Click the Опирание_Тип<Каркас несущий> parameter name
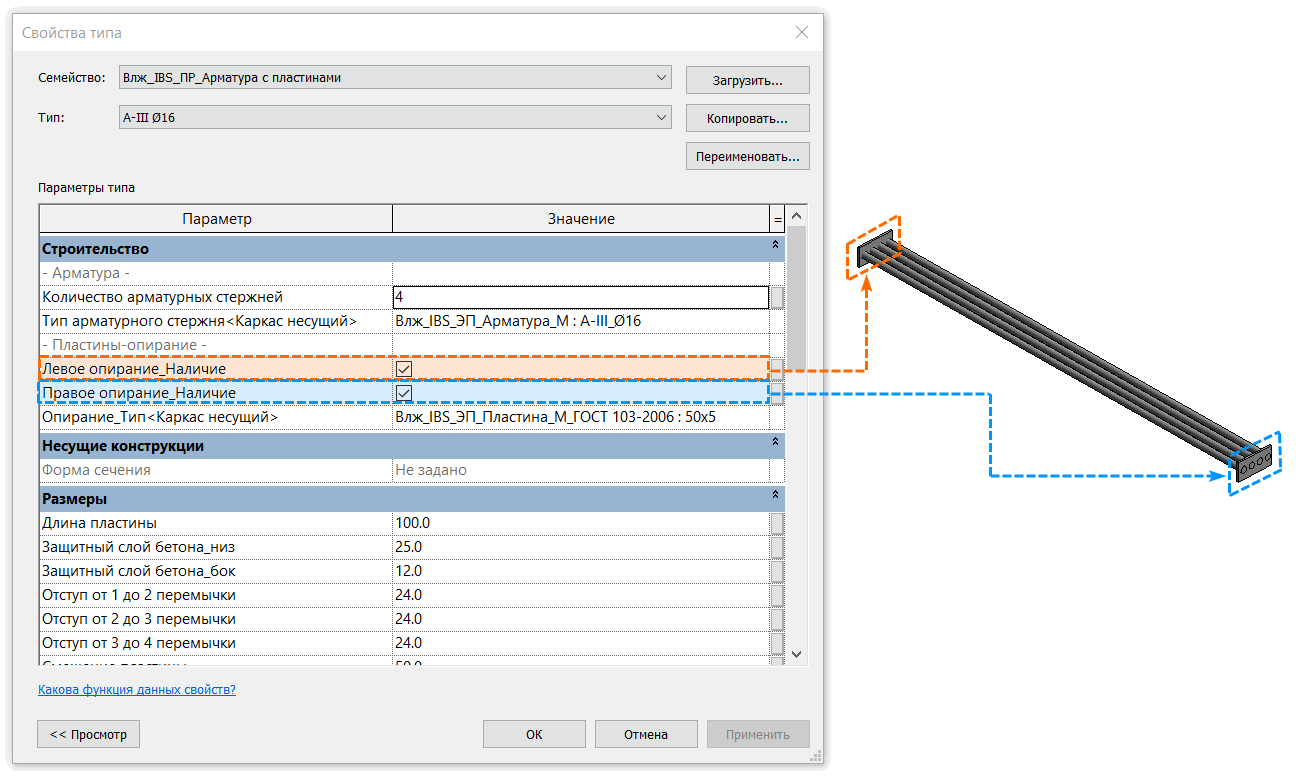 click(160, 417)
